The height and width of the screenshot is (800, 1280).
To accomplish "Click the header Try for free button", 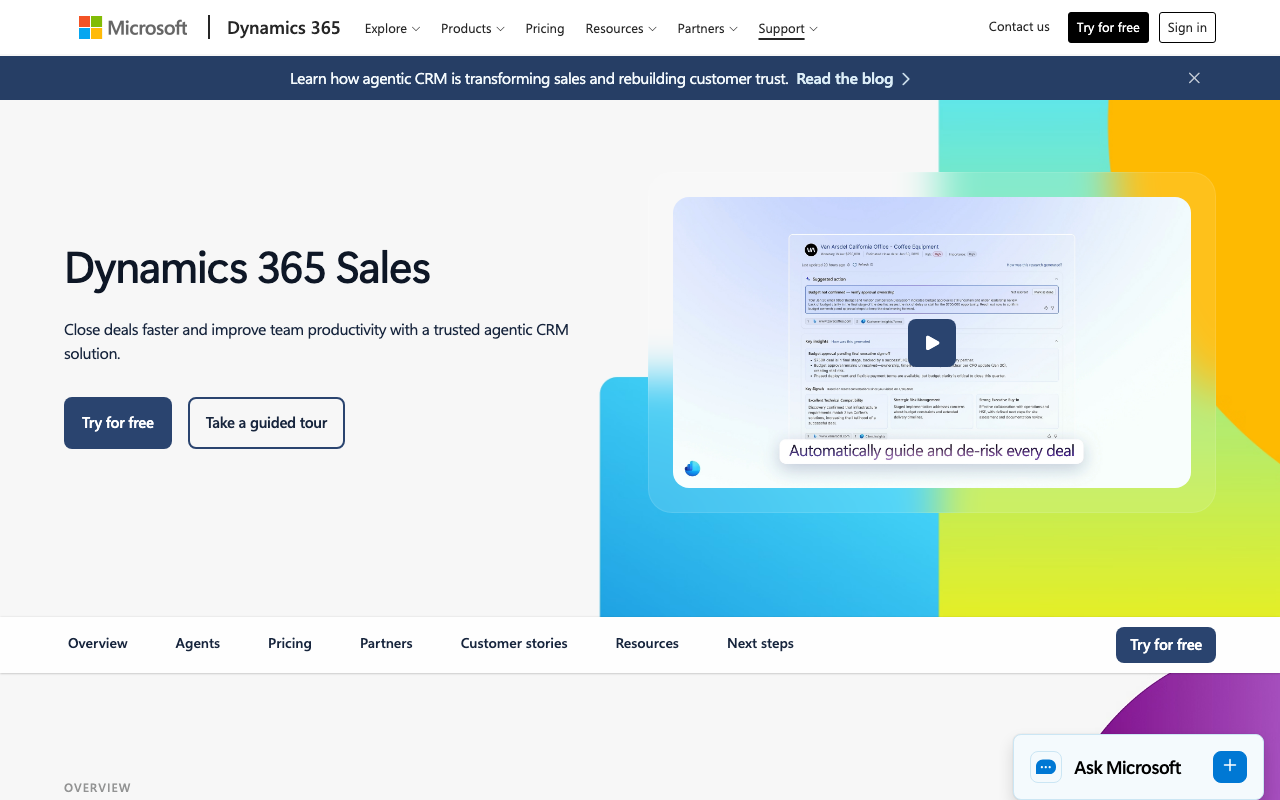I will [x=1108, y=28].
